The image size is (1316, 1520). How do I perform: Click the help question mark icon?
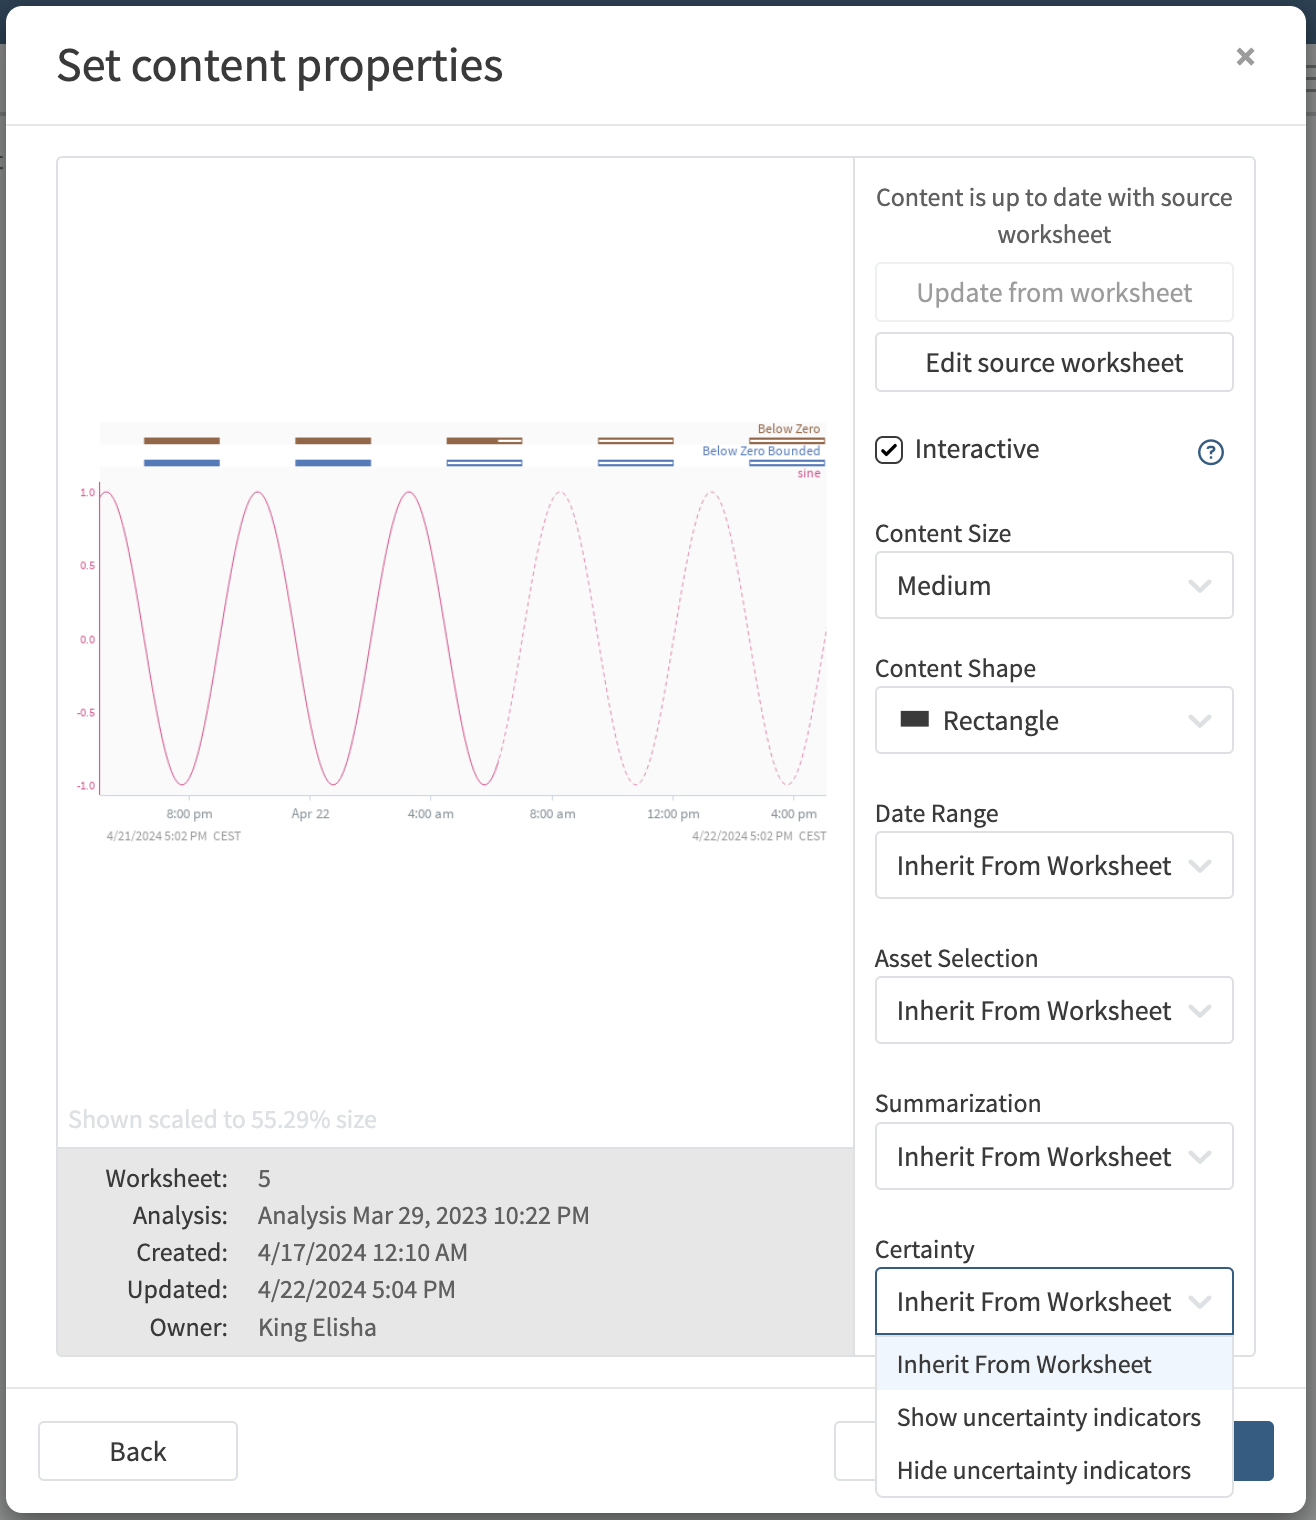[1210, 452]
